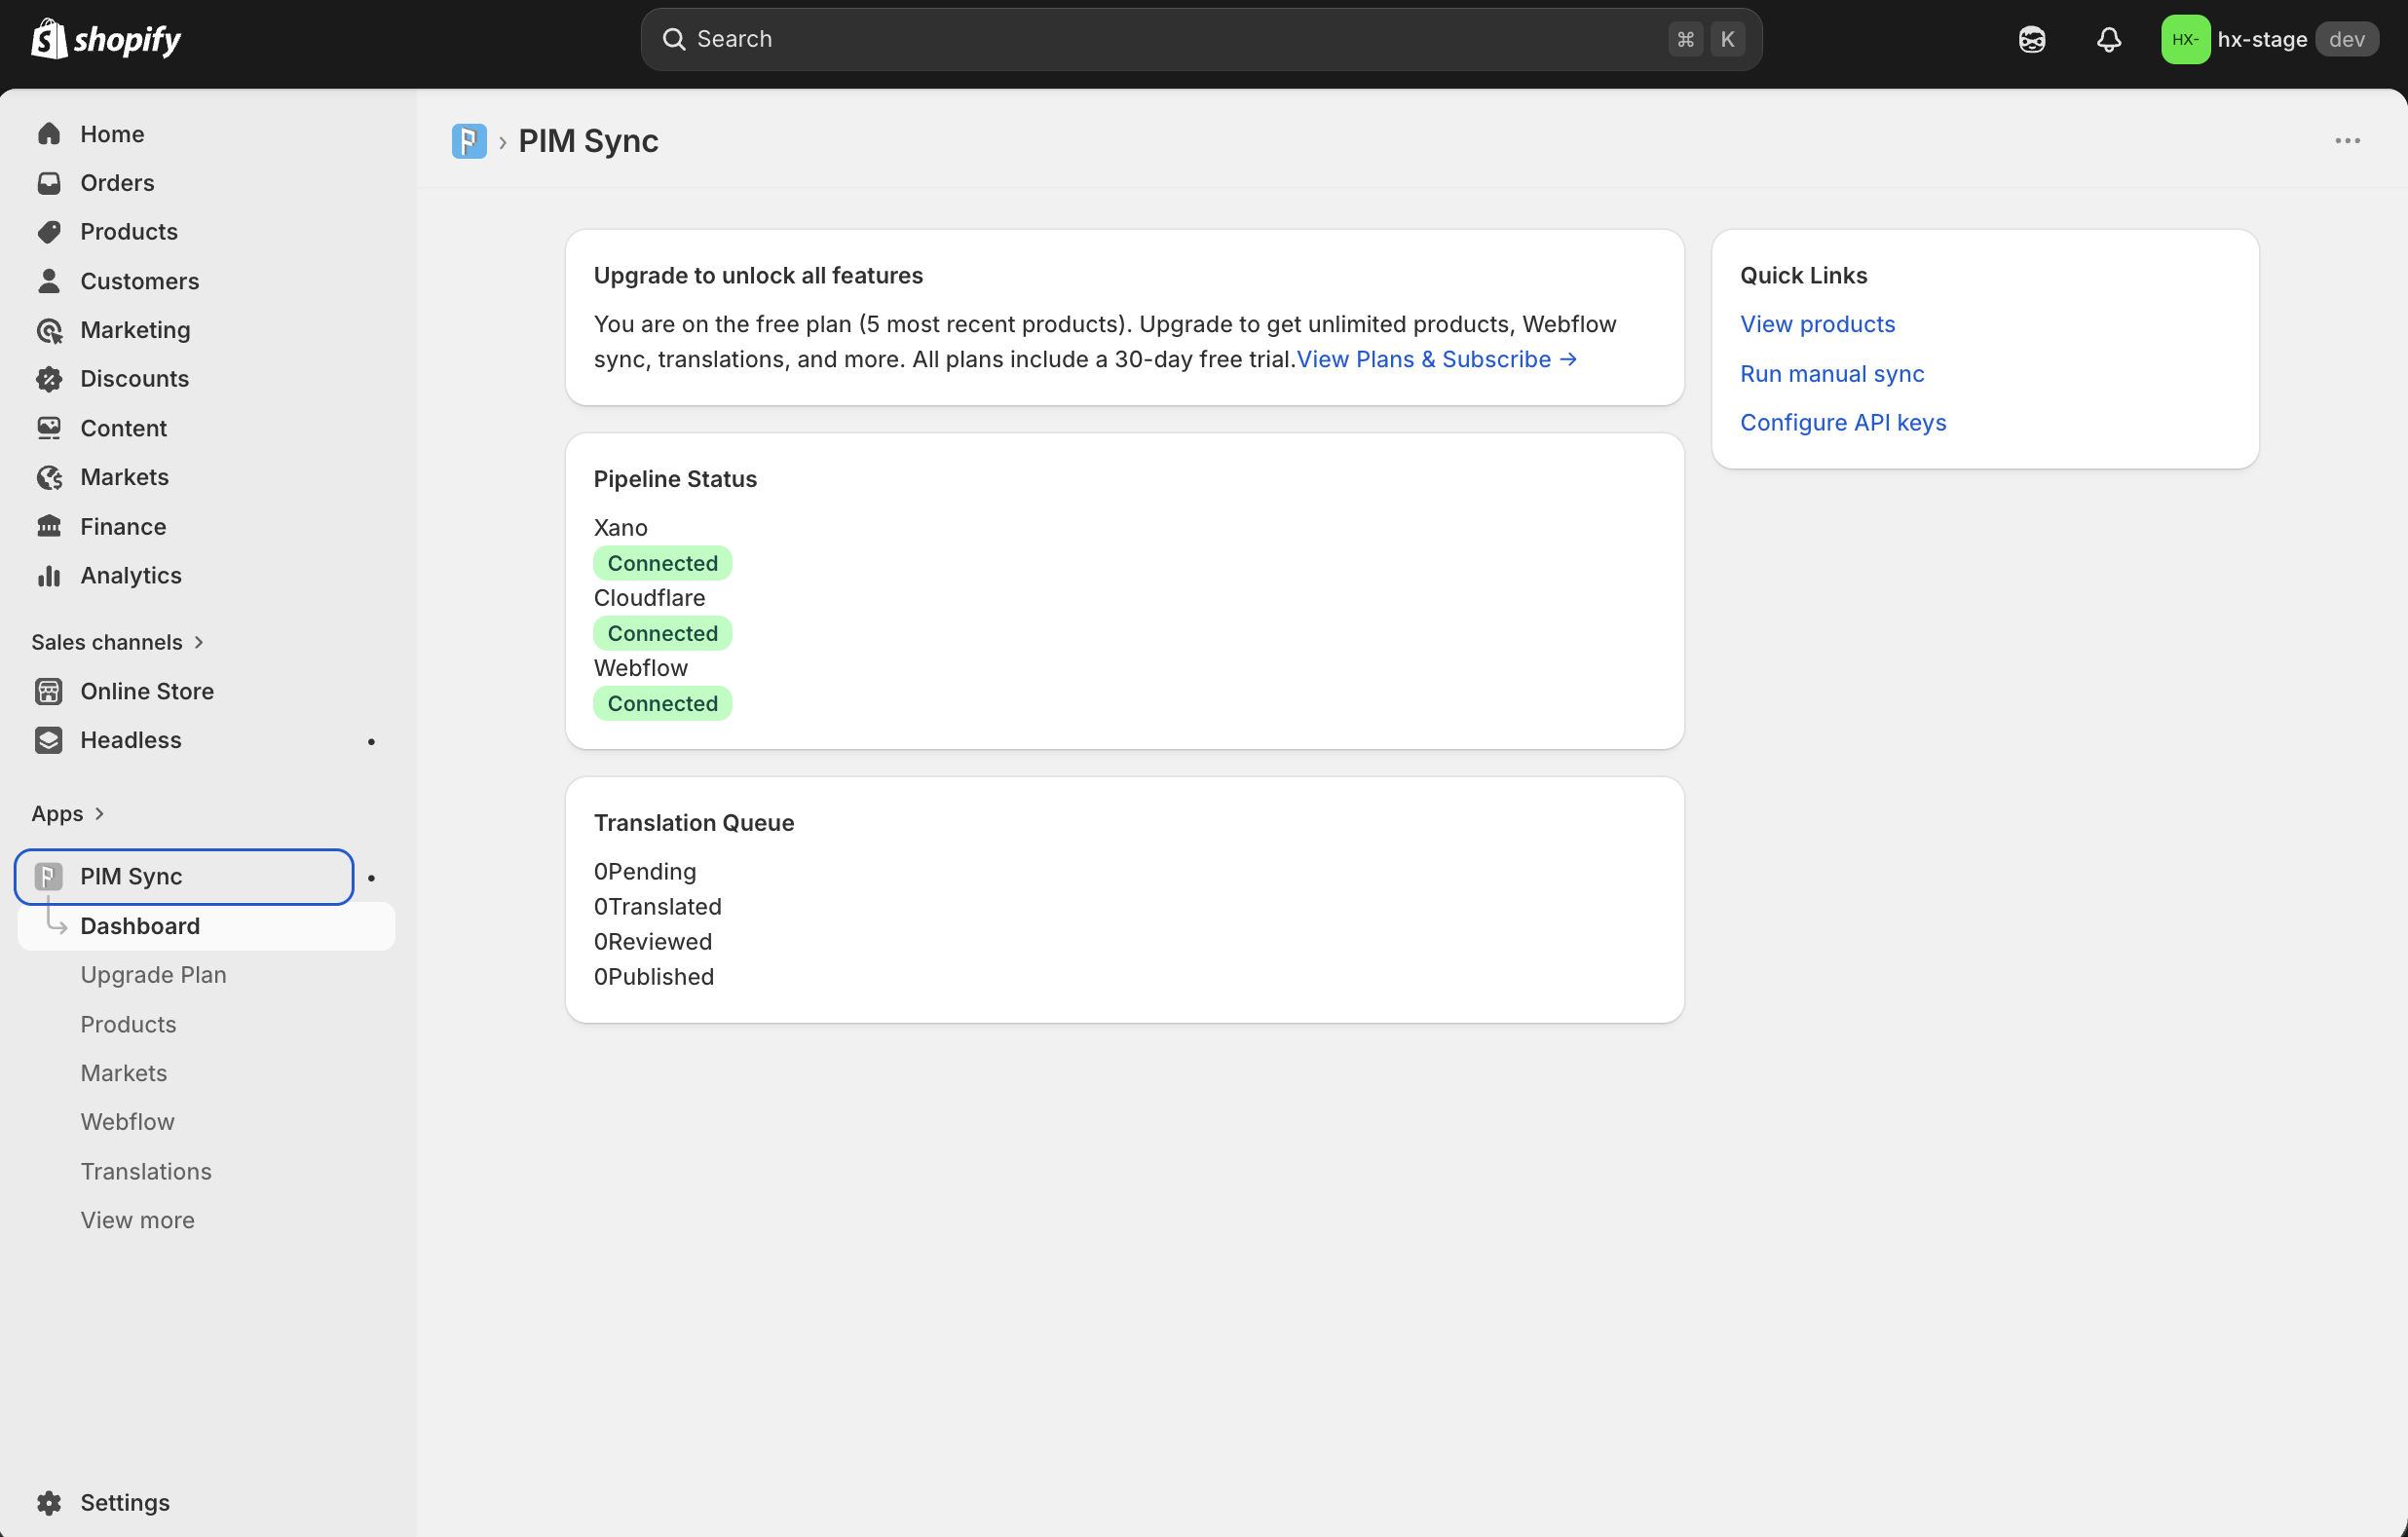Screen dimensions: 2408x1537
Task: Click the PIM Sync sidebar app icon
Action: [x=49, y=877]
